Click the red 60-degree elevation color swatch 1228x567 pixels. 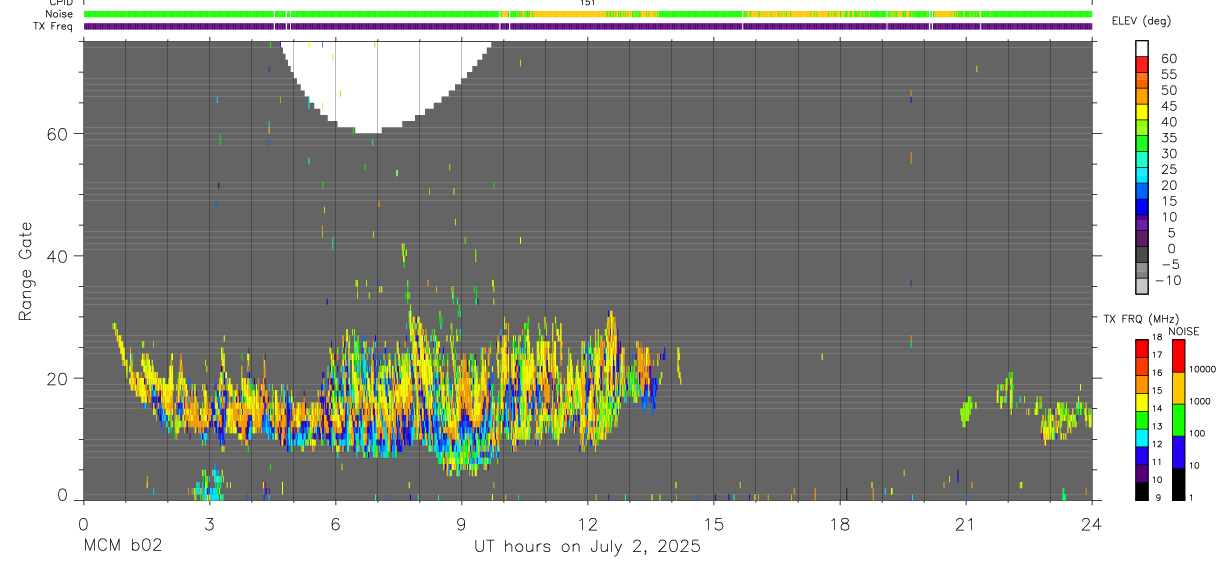(1142, 65)
